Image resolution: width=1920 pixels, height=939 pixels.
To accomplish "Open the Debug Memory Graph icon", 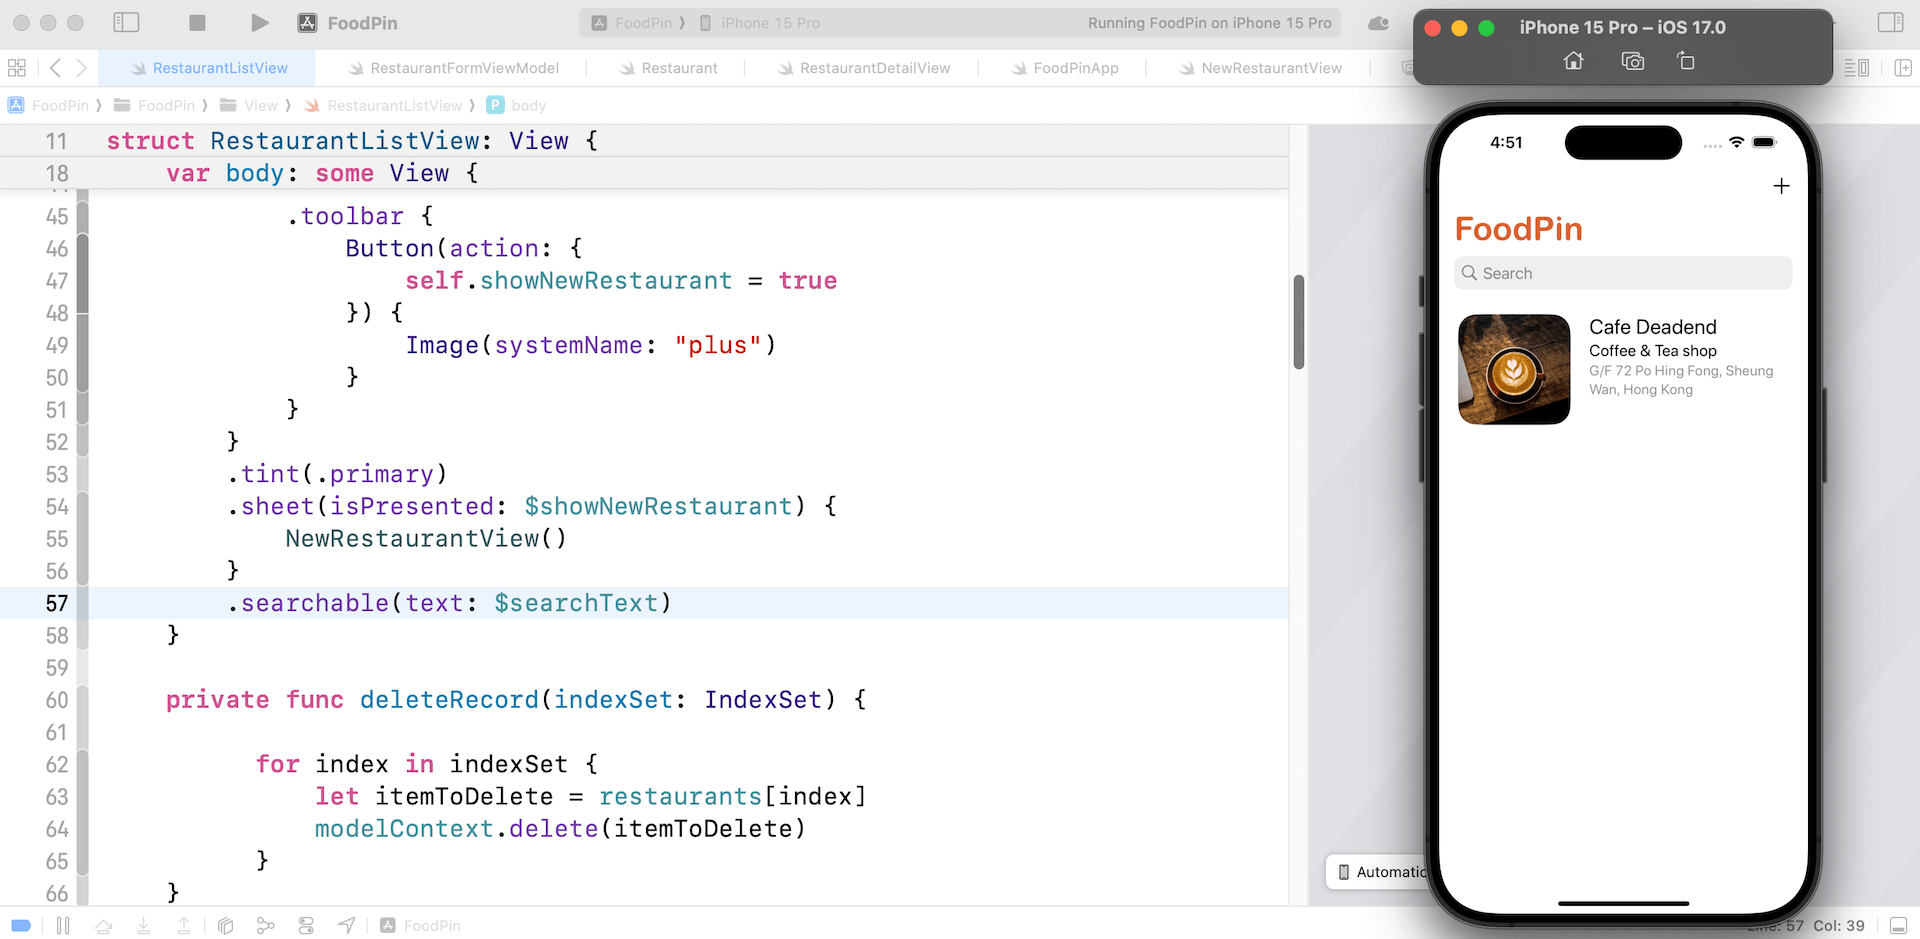I will tap(265, 926).
